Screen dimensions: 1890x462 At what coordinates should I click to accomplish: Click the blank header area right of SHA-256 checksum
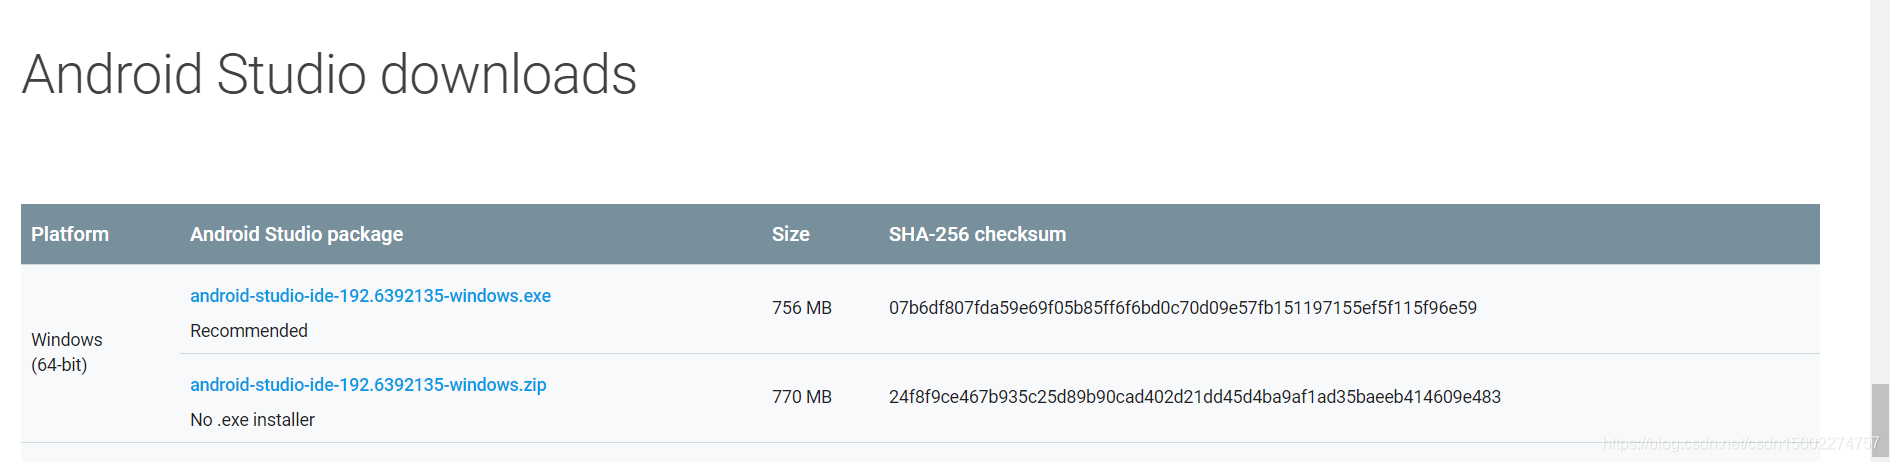click(1443, 234)
